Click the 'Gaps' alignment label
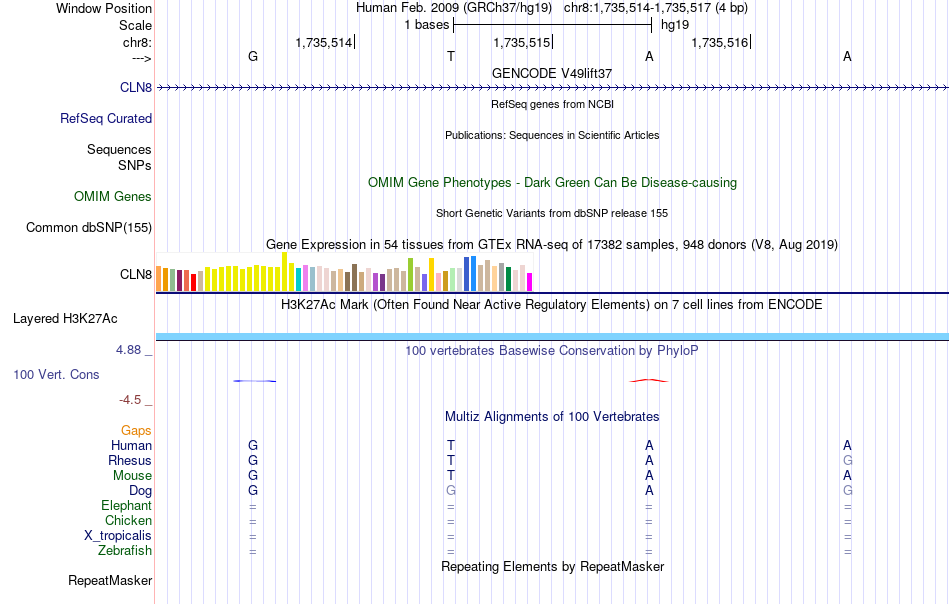 click(136, 431)
